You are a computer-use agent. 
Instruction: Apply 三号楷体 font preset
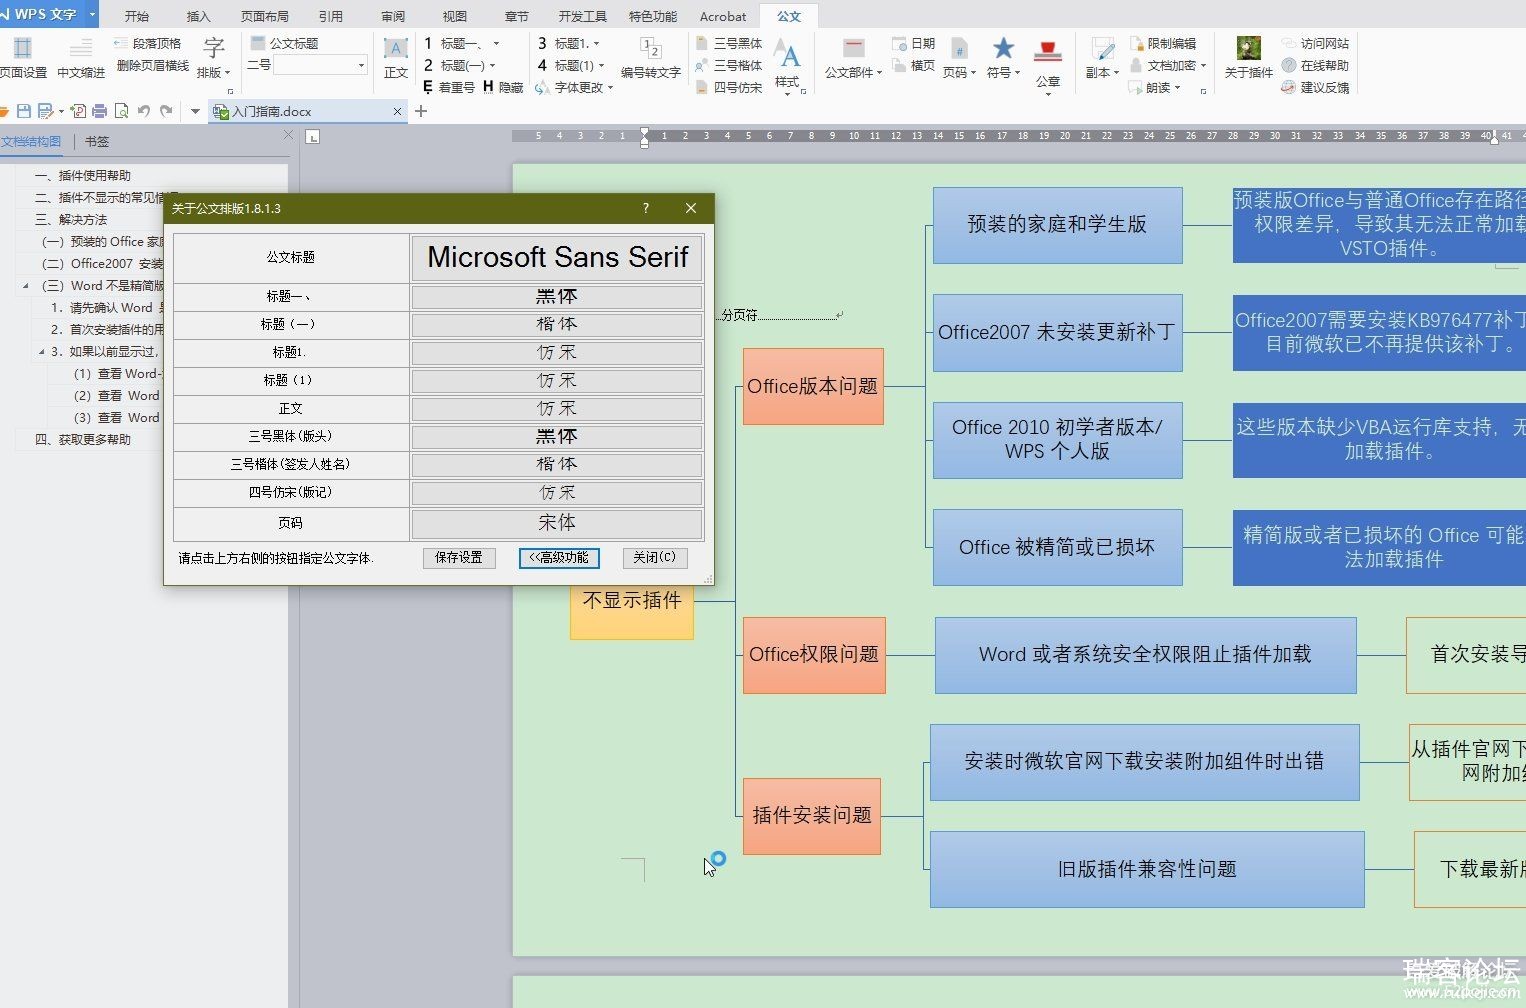(x=729, y=66)
